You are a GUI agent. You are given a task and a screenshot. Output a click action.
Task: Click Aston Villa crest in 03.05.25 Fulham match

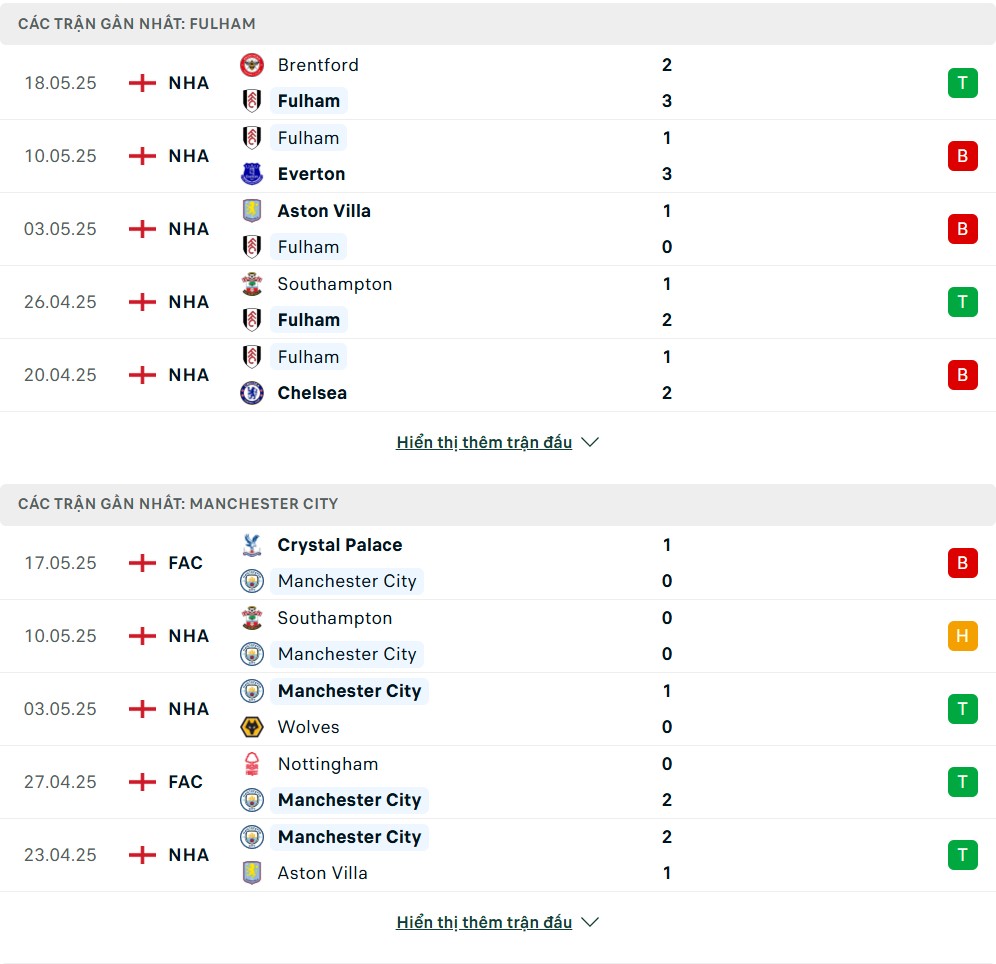point(252,211)
